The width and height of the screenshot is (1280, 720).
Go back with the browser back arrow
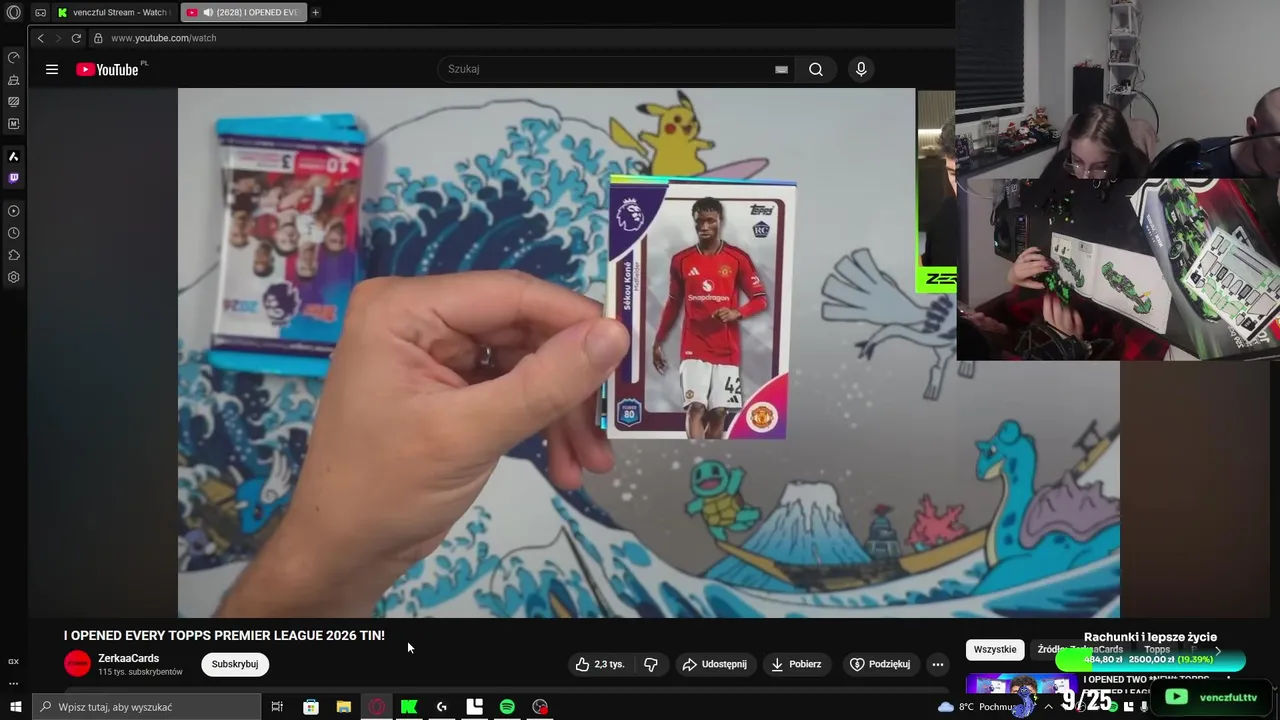tap(40, 38)
